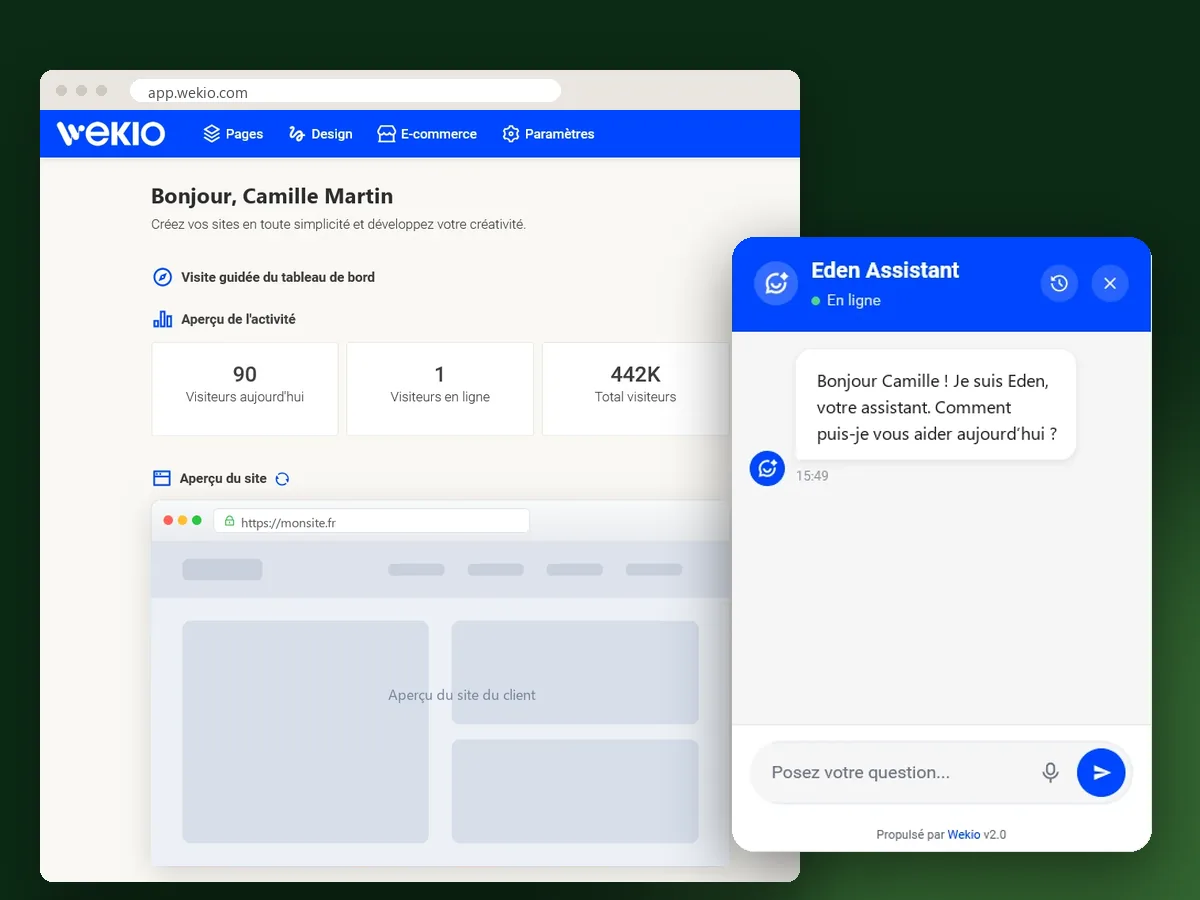The width and height of the screenshot is (1200, 900).
Task: Start Visite guidée du tableau de bord
Action: pyautogui.click(x=264, y=277)
